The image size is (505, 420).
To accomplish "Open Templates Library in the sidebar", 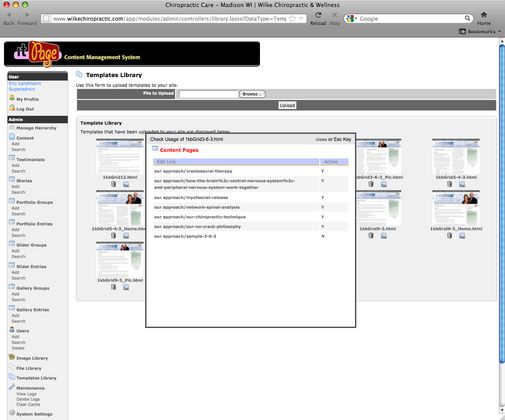I will pyautogui.click(x=36, y=378).
